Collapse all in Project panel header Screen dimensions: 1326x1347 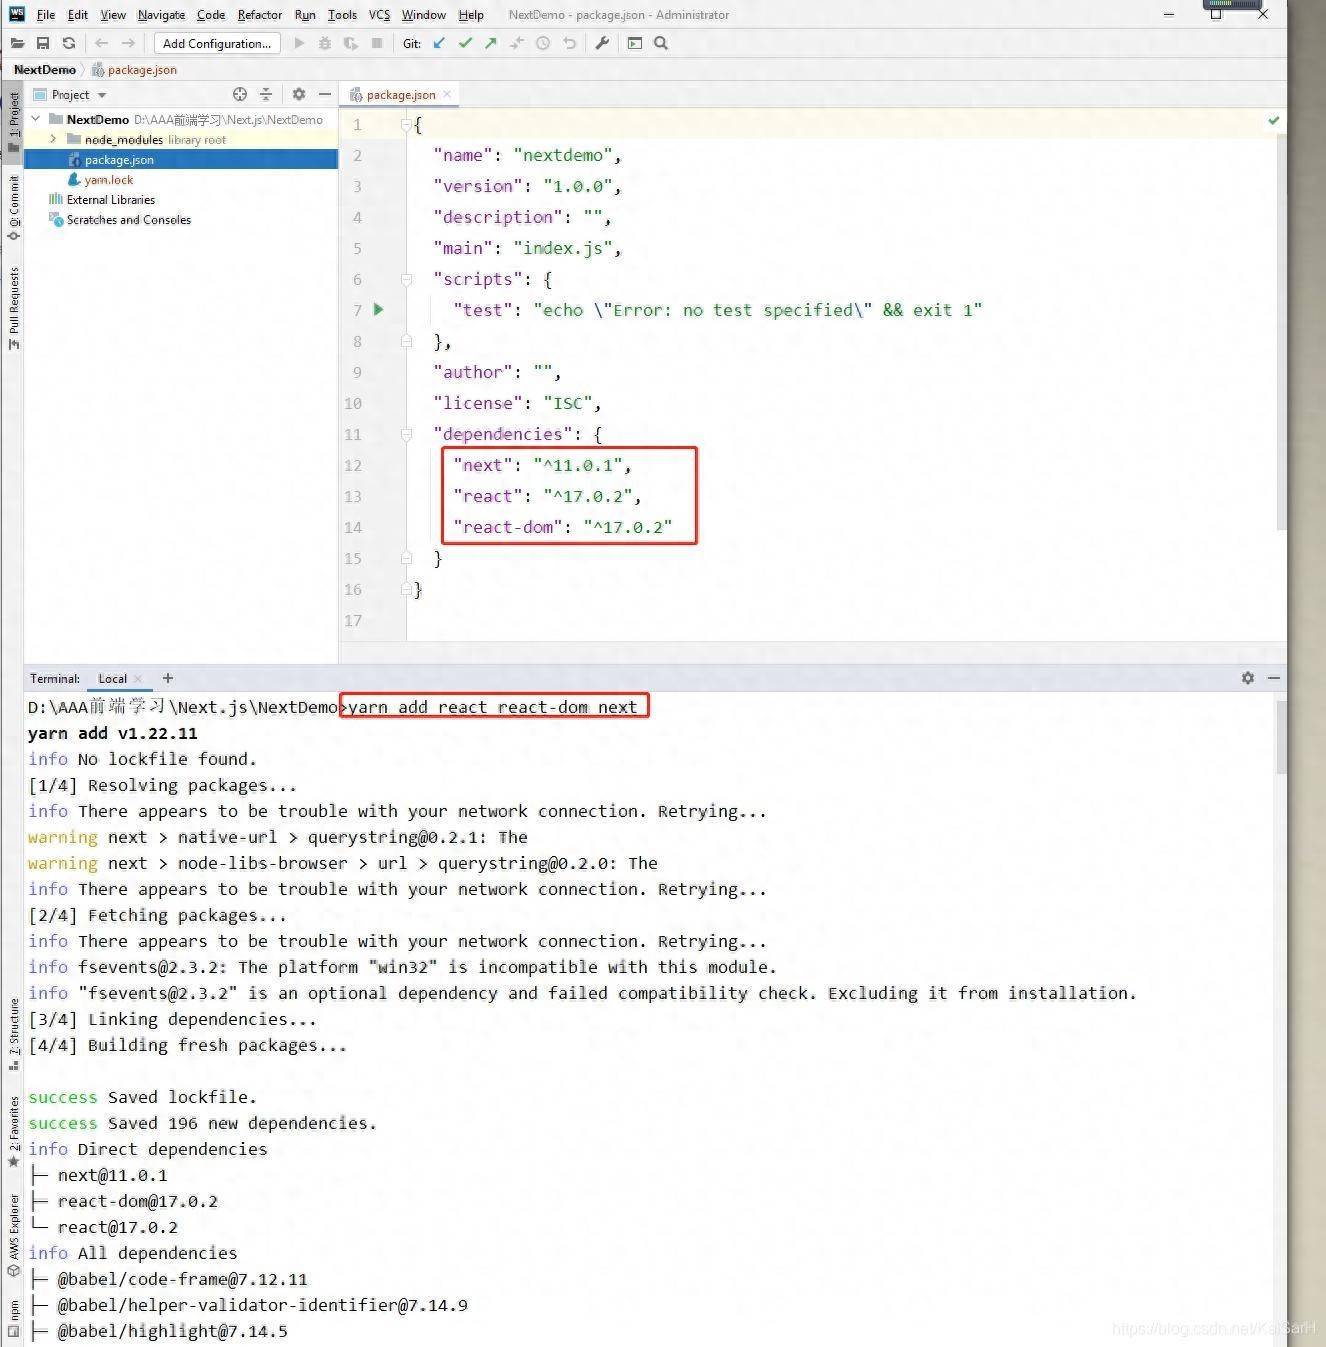266,94
